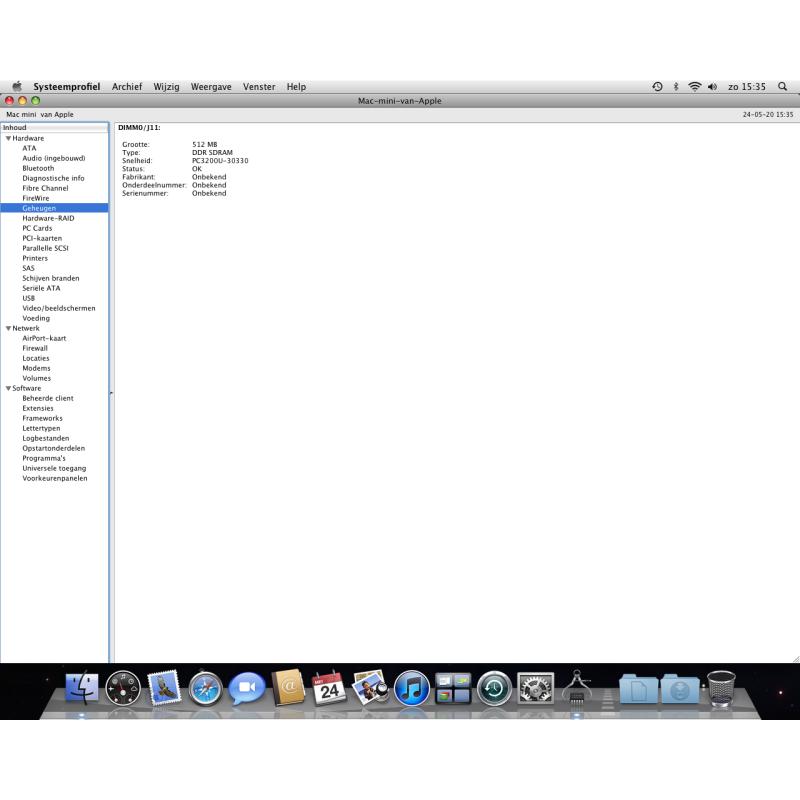The width and height of the screenshot is (800, 800).
Task: Open the Help menu
Action: pyautogui.click(x=296, y=87)
